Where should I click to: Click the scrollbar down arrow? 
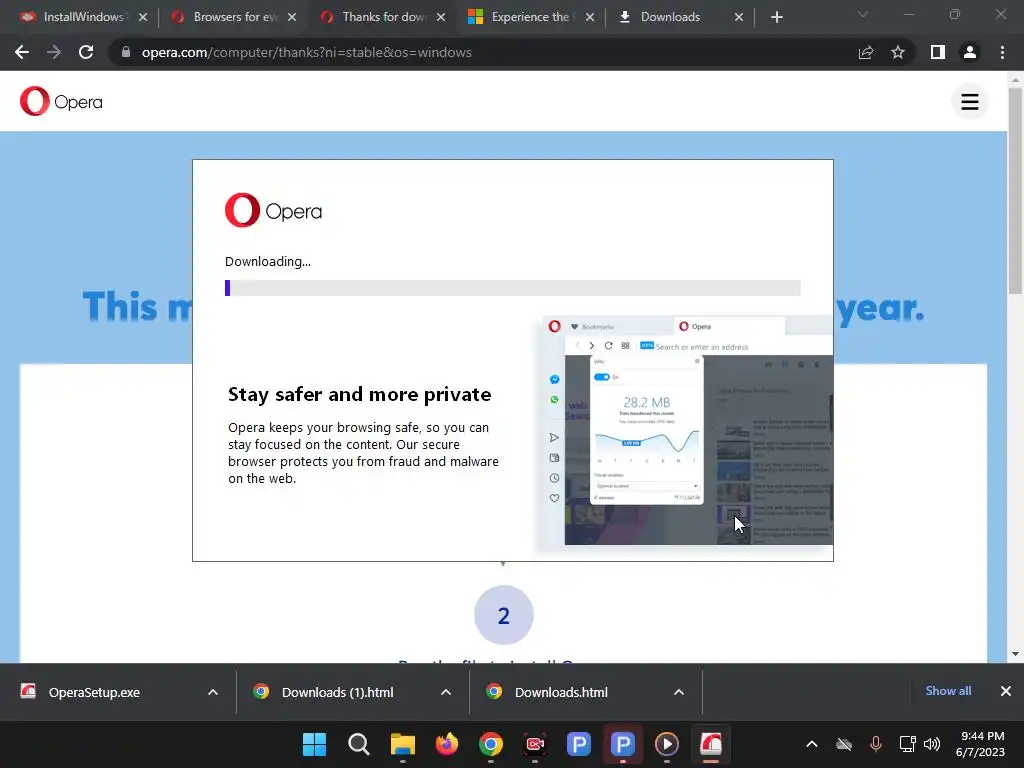[1015, 654]
